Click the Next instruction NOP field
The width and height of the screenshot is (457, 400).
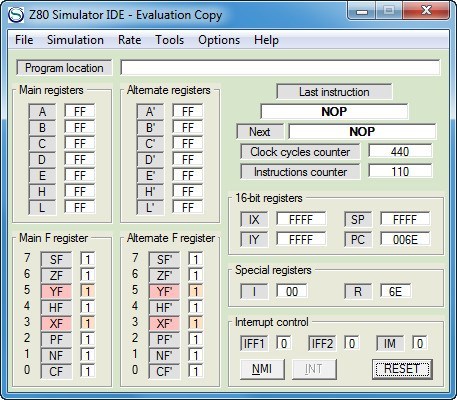(x=362, y=131)
